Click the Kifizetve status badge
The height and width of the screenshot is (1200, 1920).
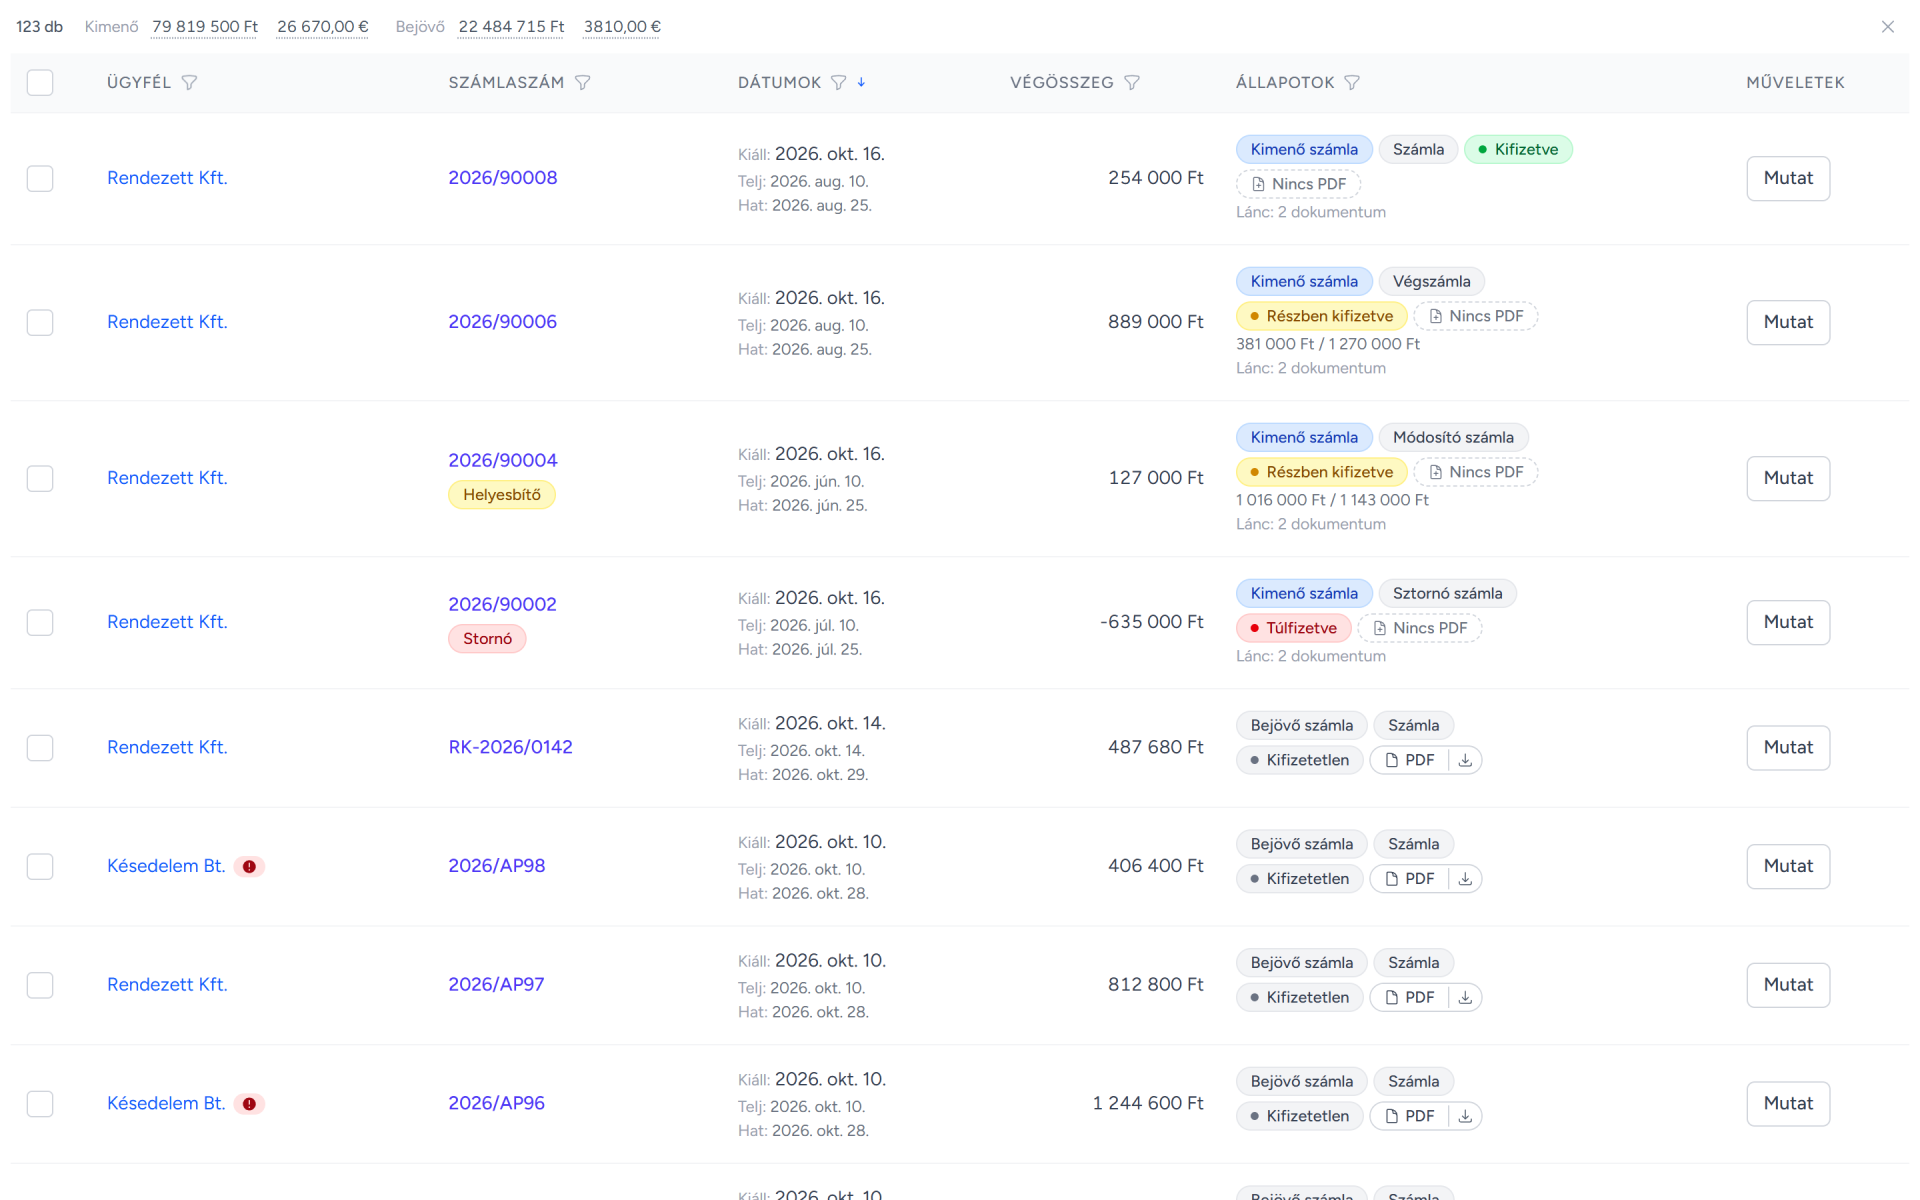click(x=1518, y=150)
